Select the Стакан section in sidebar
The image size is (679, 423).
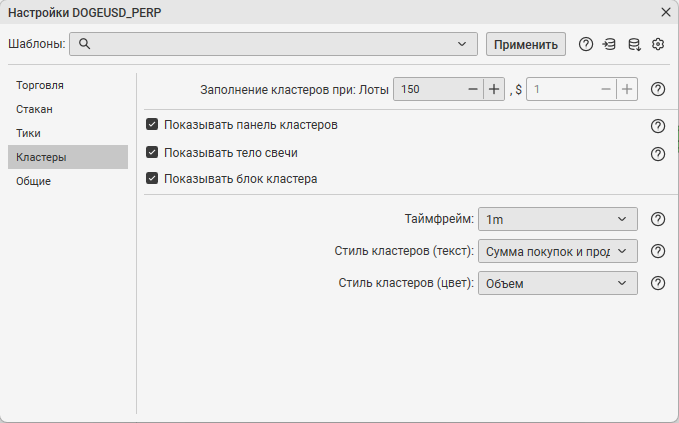pos(34,109)
